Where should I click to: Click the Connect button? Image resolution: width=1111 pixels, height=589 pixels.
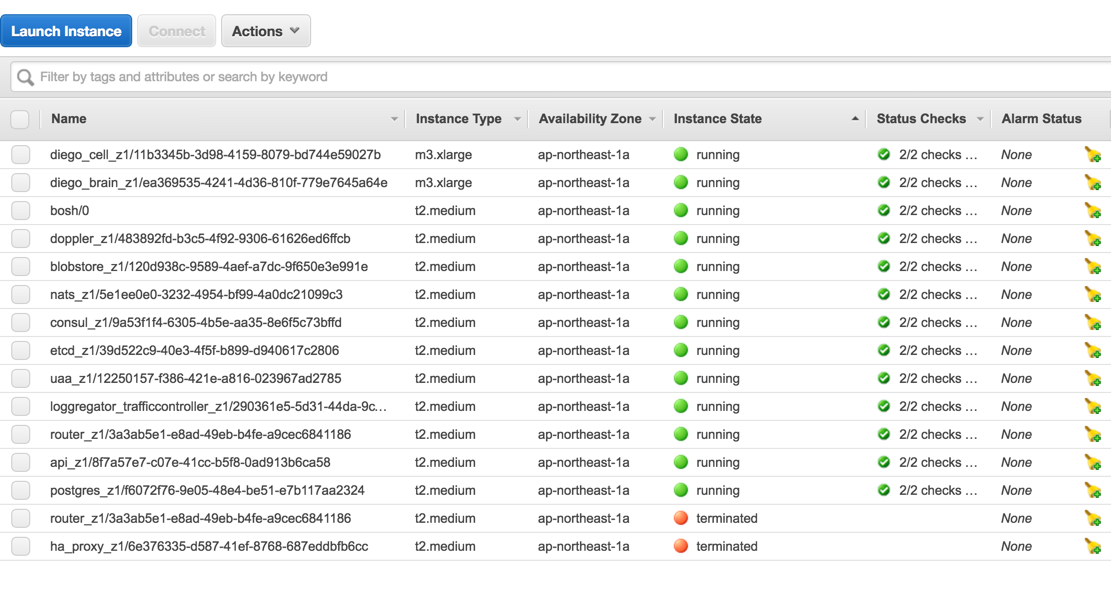click(x=176, y=31)
